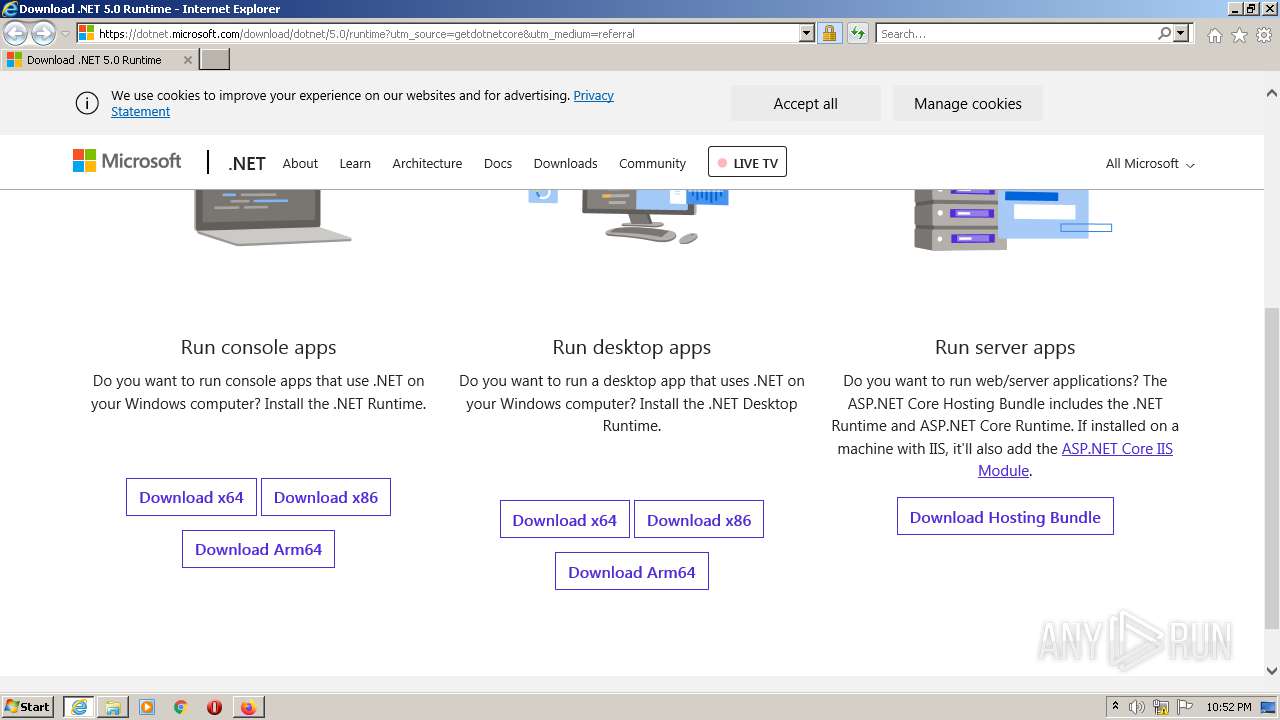Accept all cookies
The image size is (1280, 720).
click(x=805, y=103)
